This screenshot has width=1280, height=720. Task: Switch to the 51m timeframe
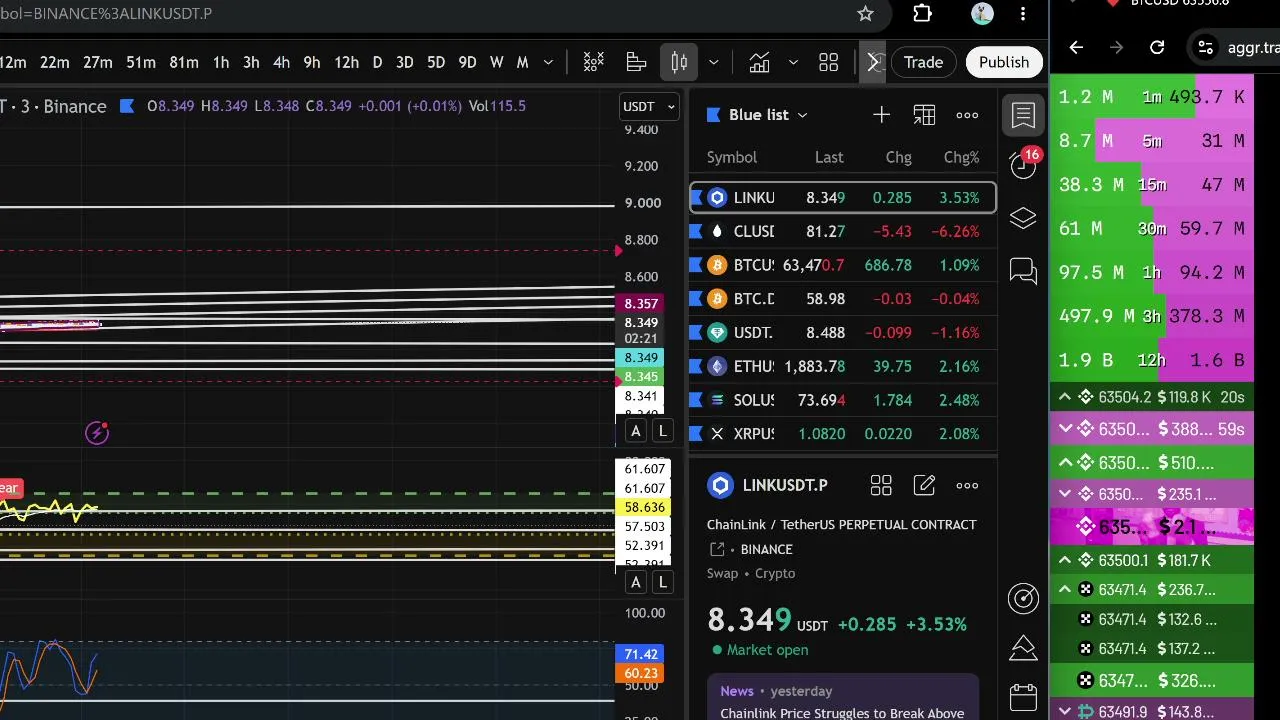[x=141, y=62]
